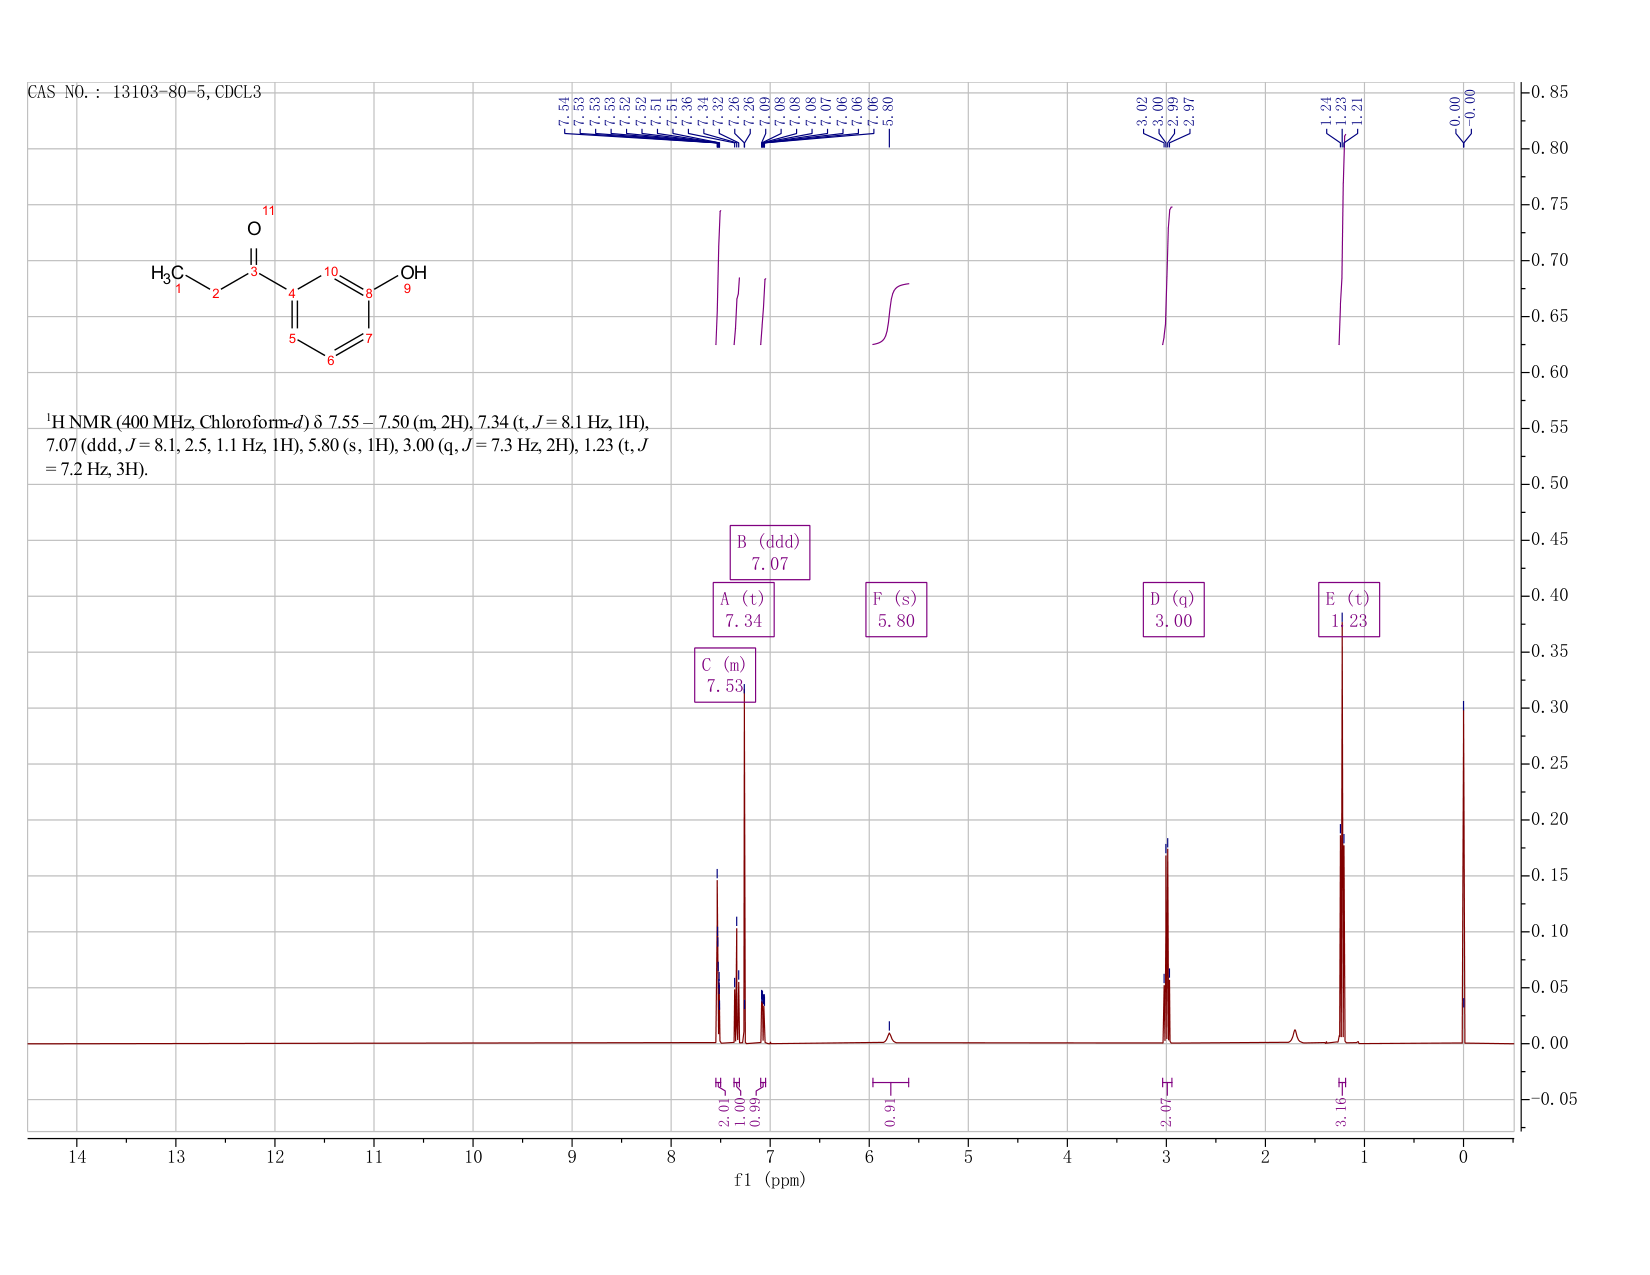
Task: Select the 'A (t) 7.34' multiplet box
Action: tap(743, 609)
